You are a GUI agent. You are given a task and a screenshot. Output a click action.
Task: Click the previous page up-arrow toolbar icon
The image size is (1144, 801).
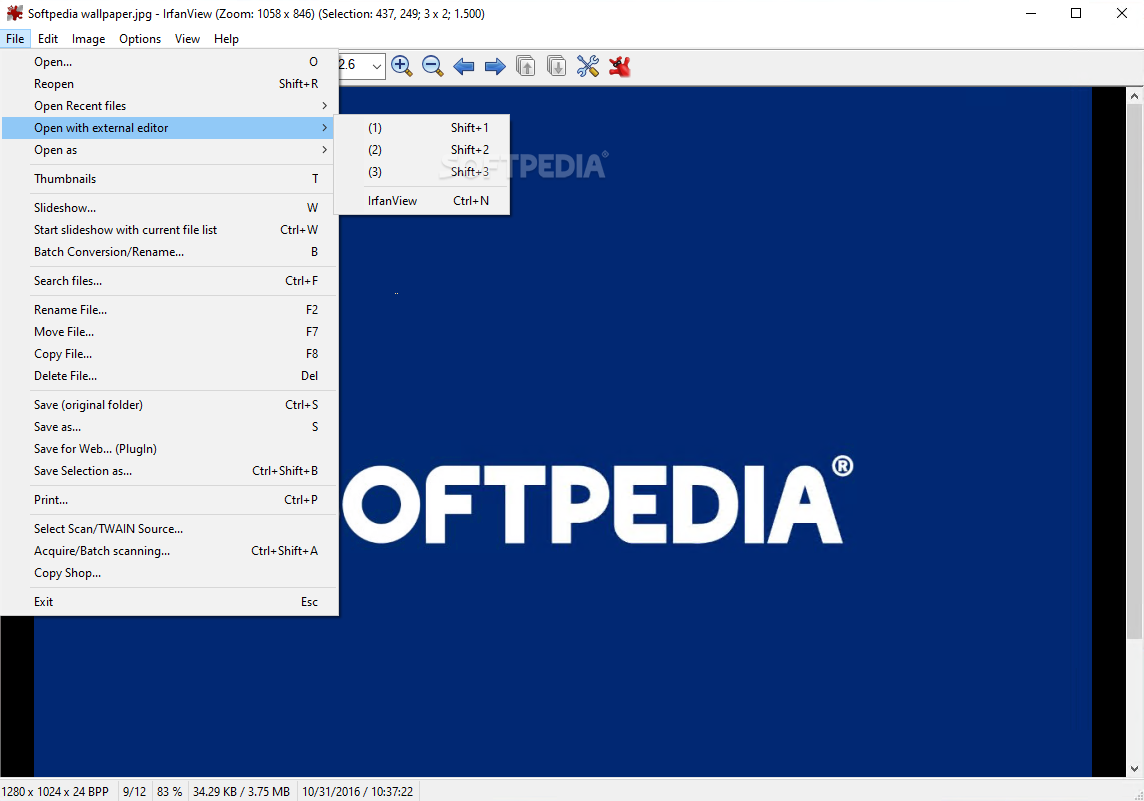[x=525, y=66]
